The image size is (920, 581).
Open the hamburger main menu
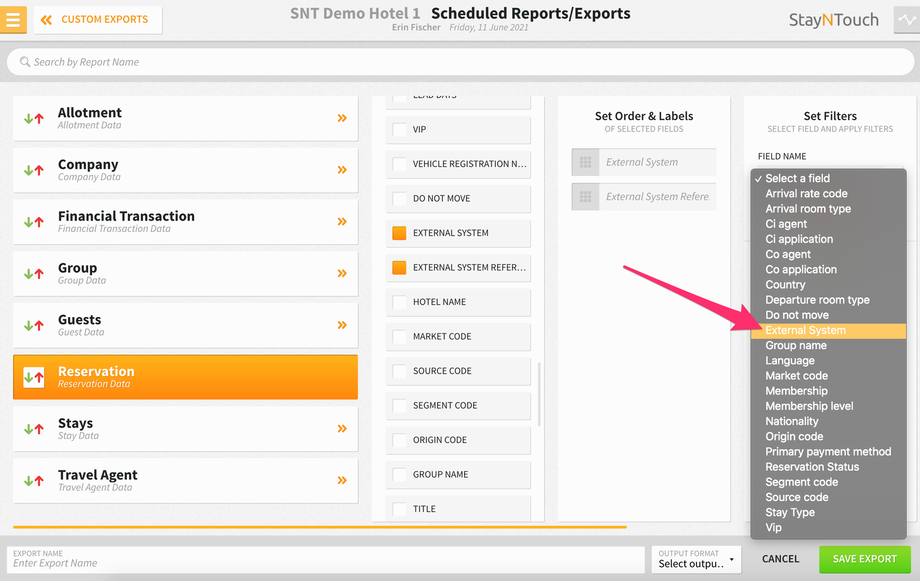tap(13, 19)
